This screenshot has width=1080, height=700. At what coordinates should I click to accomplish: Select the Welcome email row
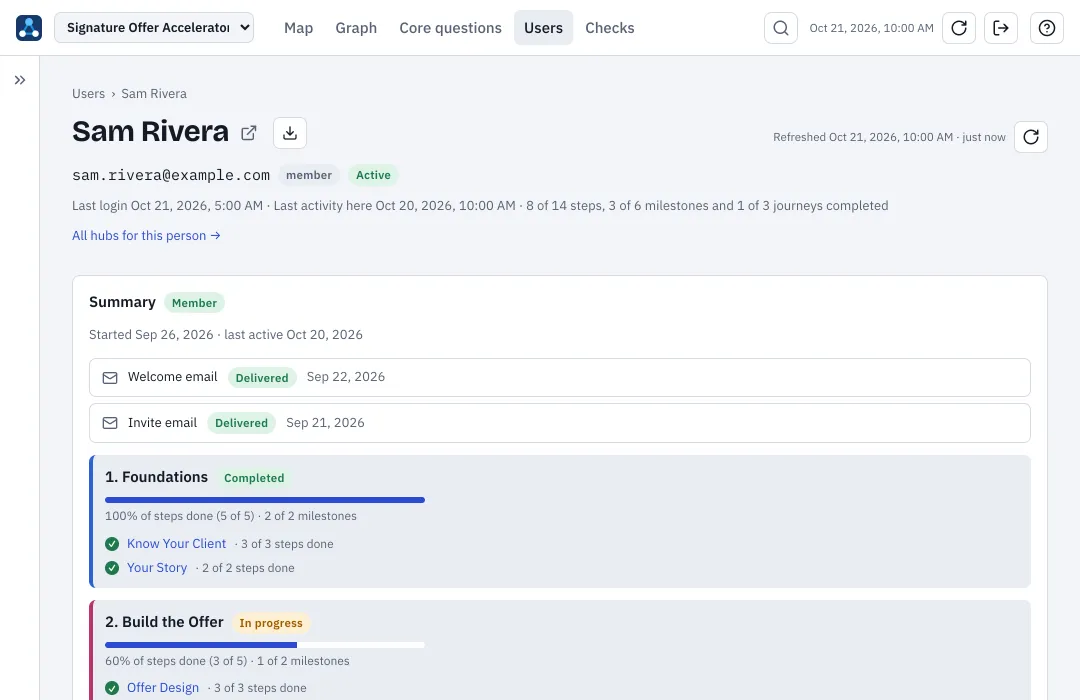(x=559, y=378)
